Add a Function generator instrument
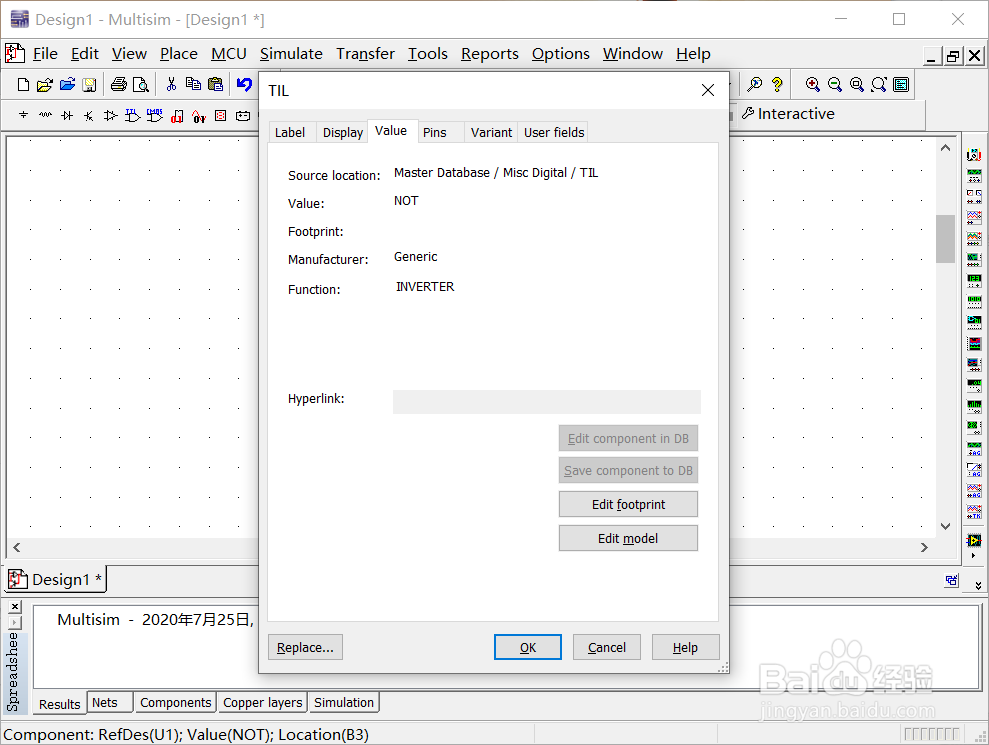989x745 pixels. point(974,175)
